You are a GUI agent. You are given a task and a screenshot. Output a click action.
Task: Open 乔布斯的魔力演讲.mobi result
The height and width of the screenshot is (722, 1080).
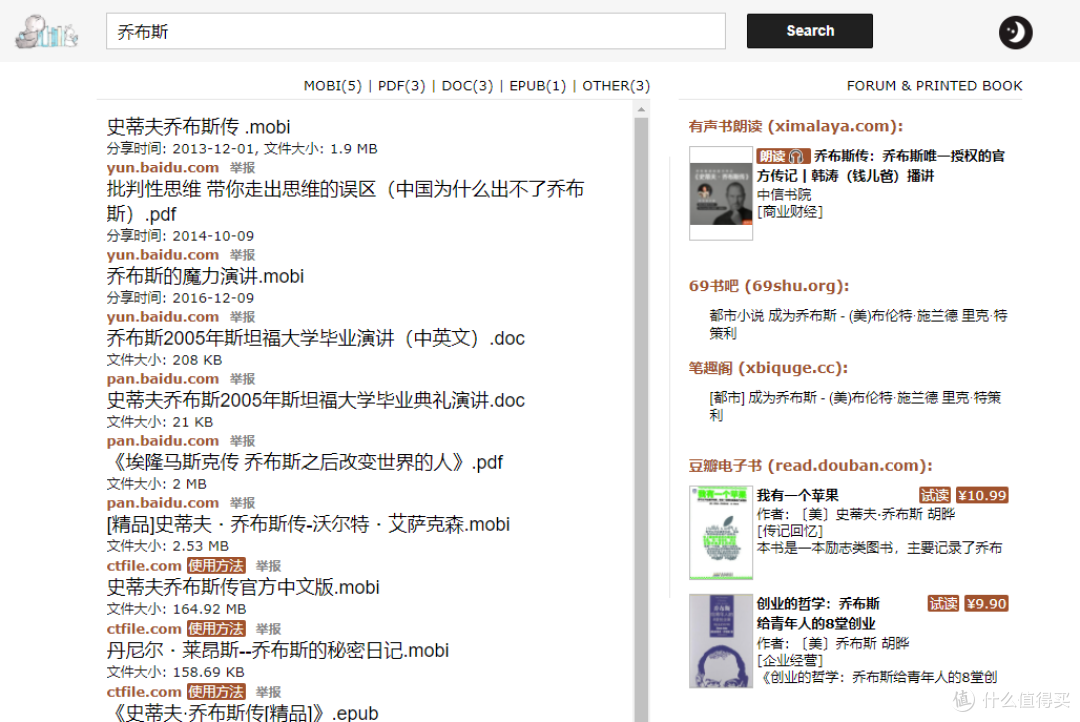coord(205,276)
